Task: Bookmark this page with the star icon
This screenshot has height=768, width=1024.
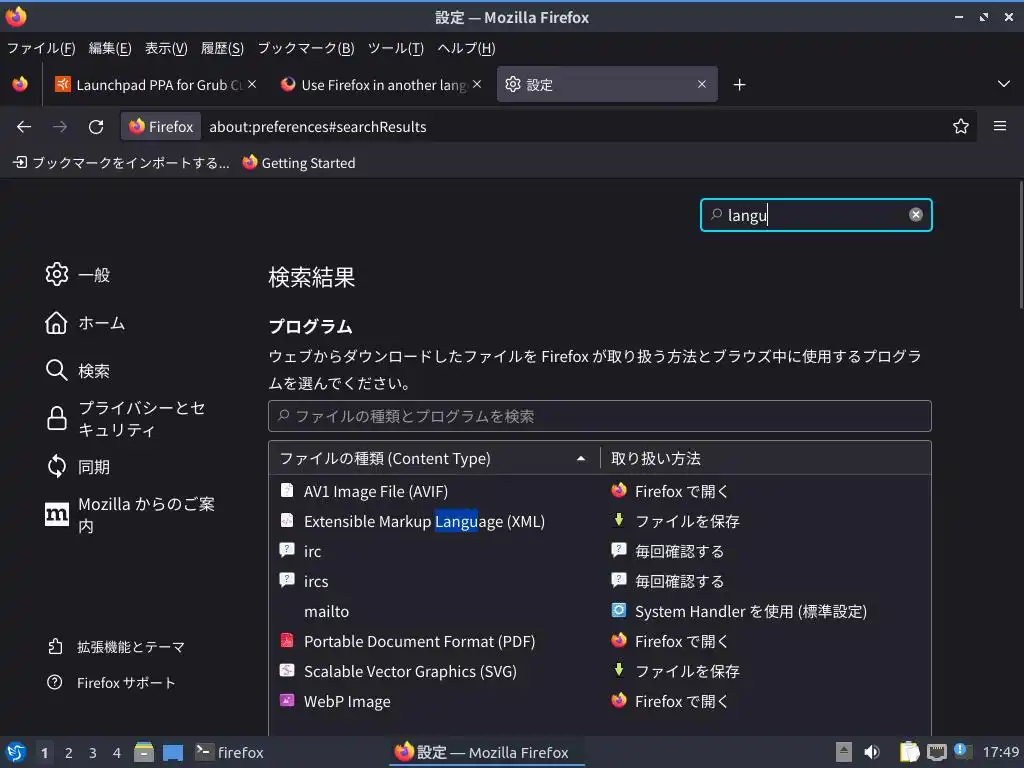Action: pos(961,126)
